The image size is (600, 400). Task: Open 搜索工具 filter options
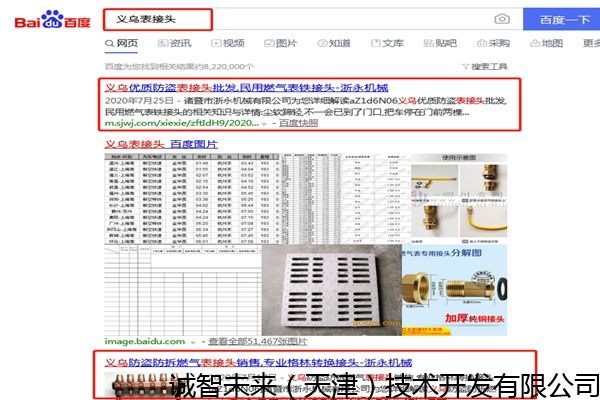click(x=485, y=67)
